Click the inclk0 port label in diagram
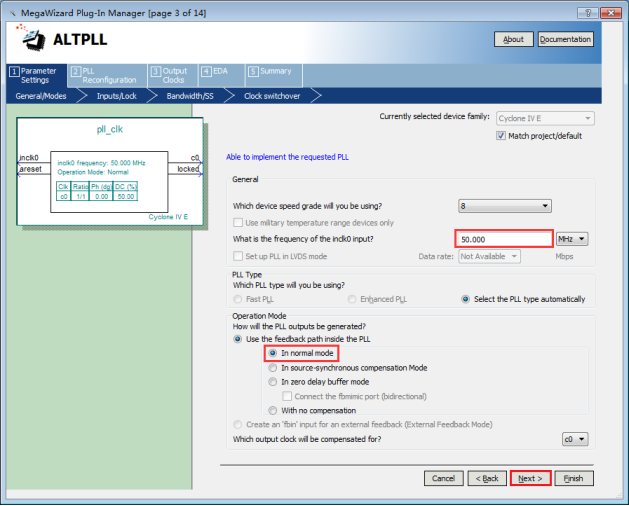 coord(29,158)
